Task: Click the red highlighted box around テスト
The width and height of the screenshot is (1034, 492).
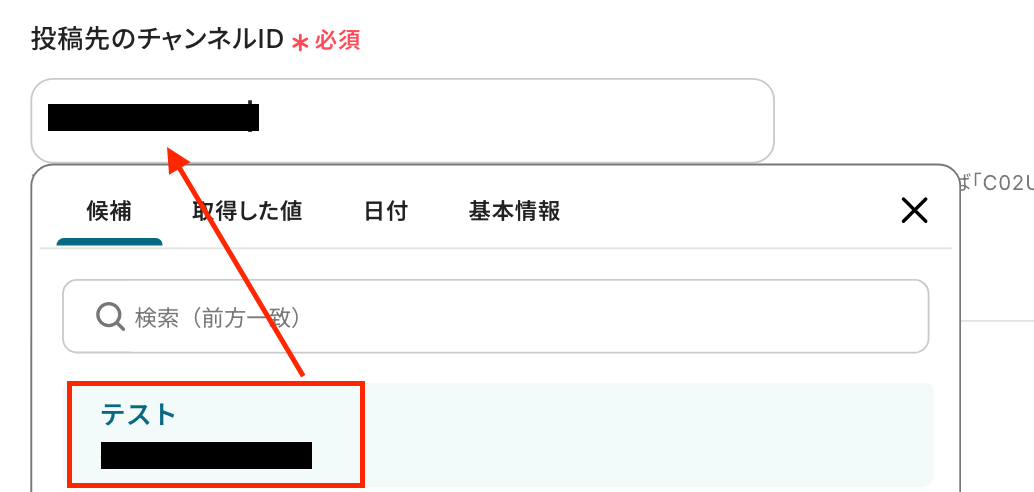Action: (216, 434)
